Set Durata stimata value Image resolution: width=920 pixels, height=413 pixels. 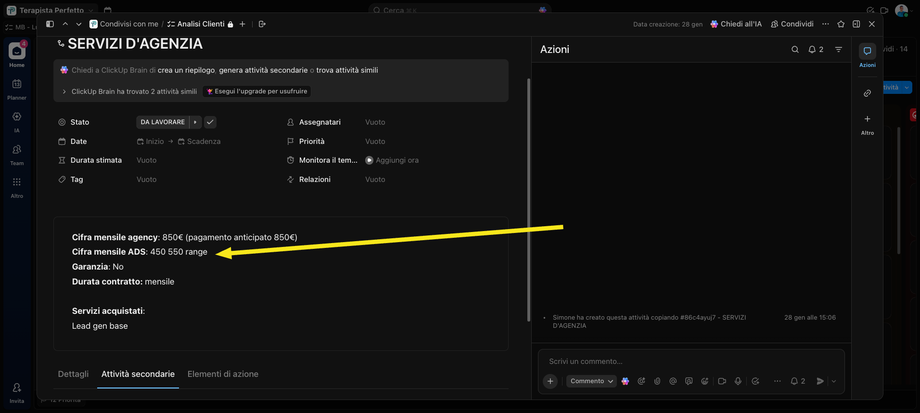click(x=147, y=160)
